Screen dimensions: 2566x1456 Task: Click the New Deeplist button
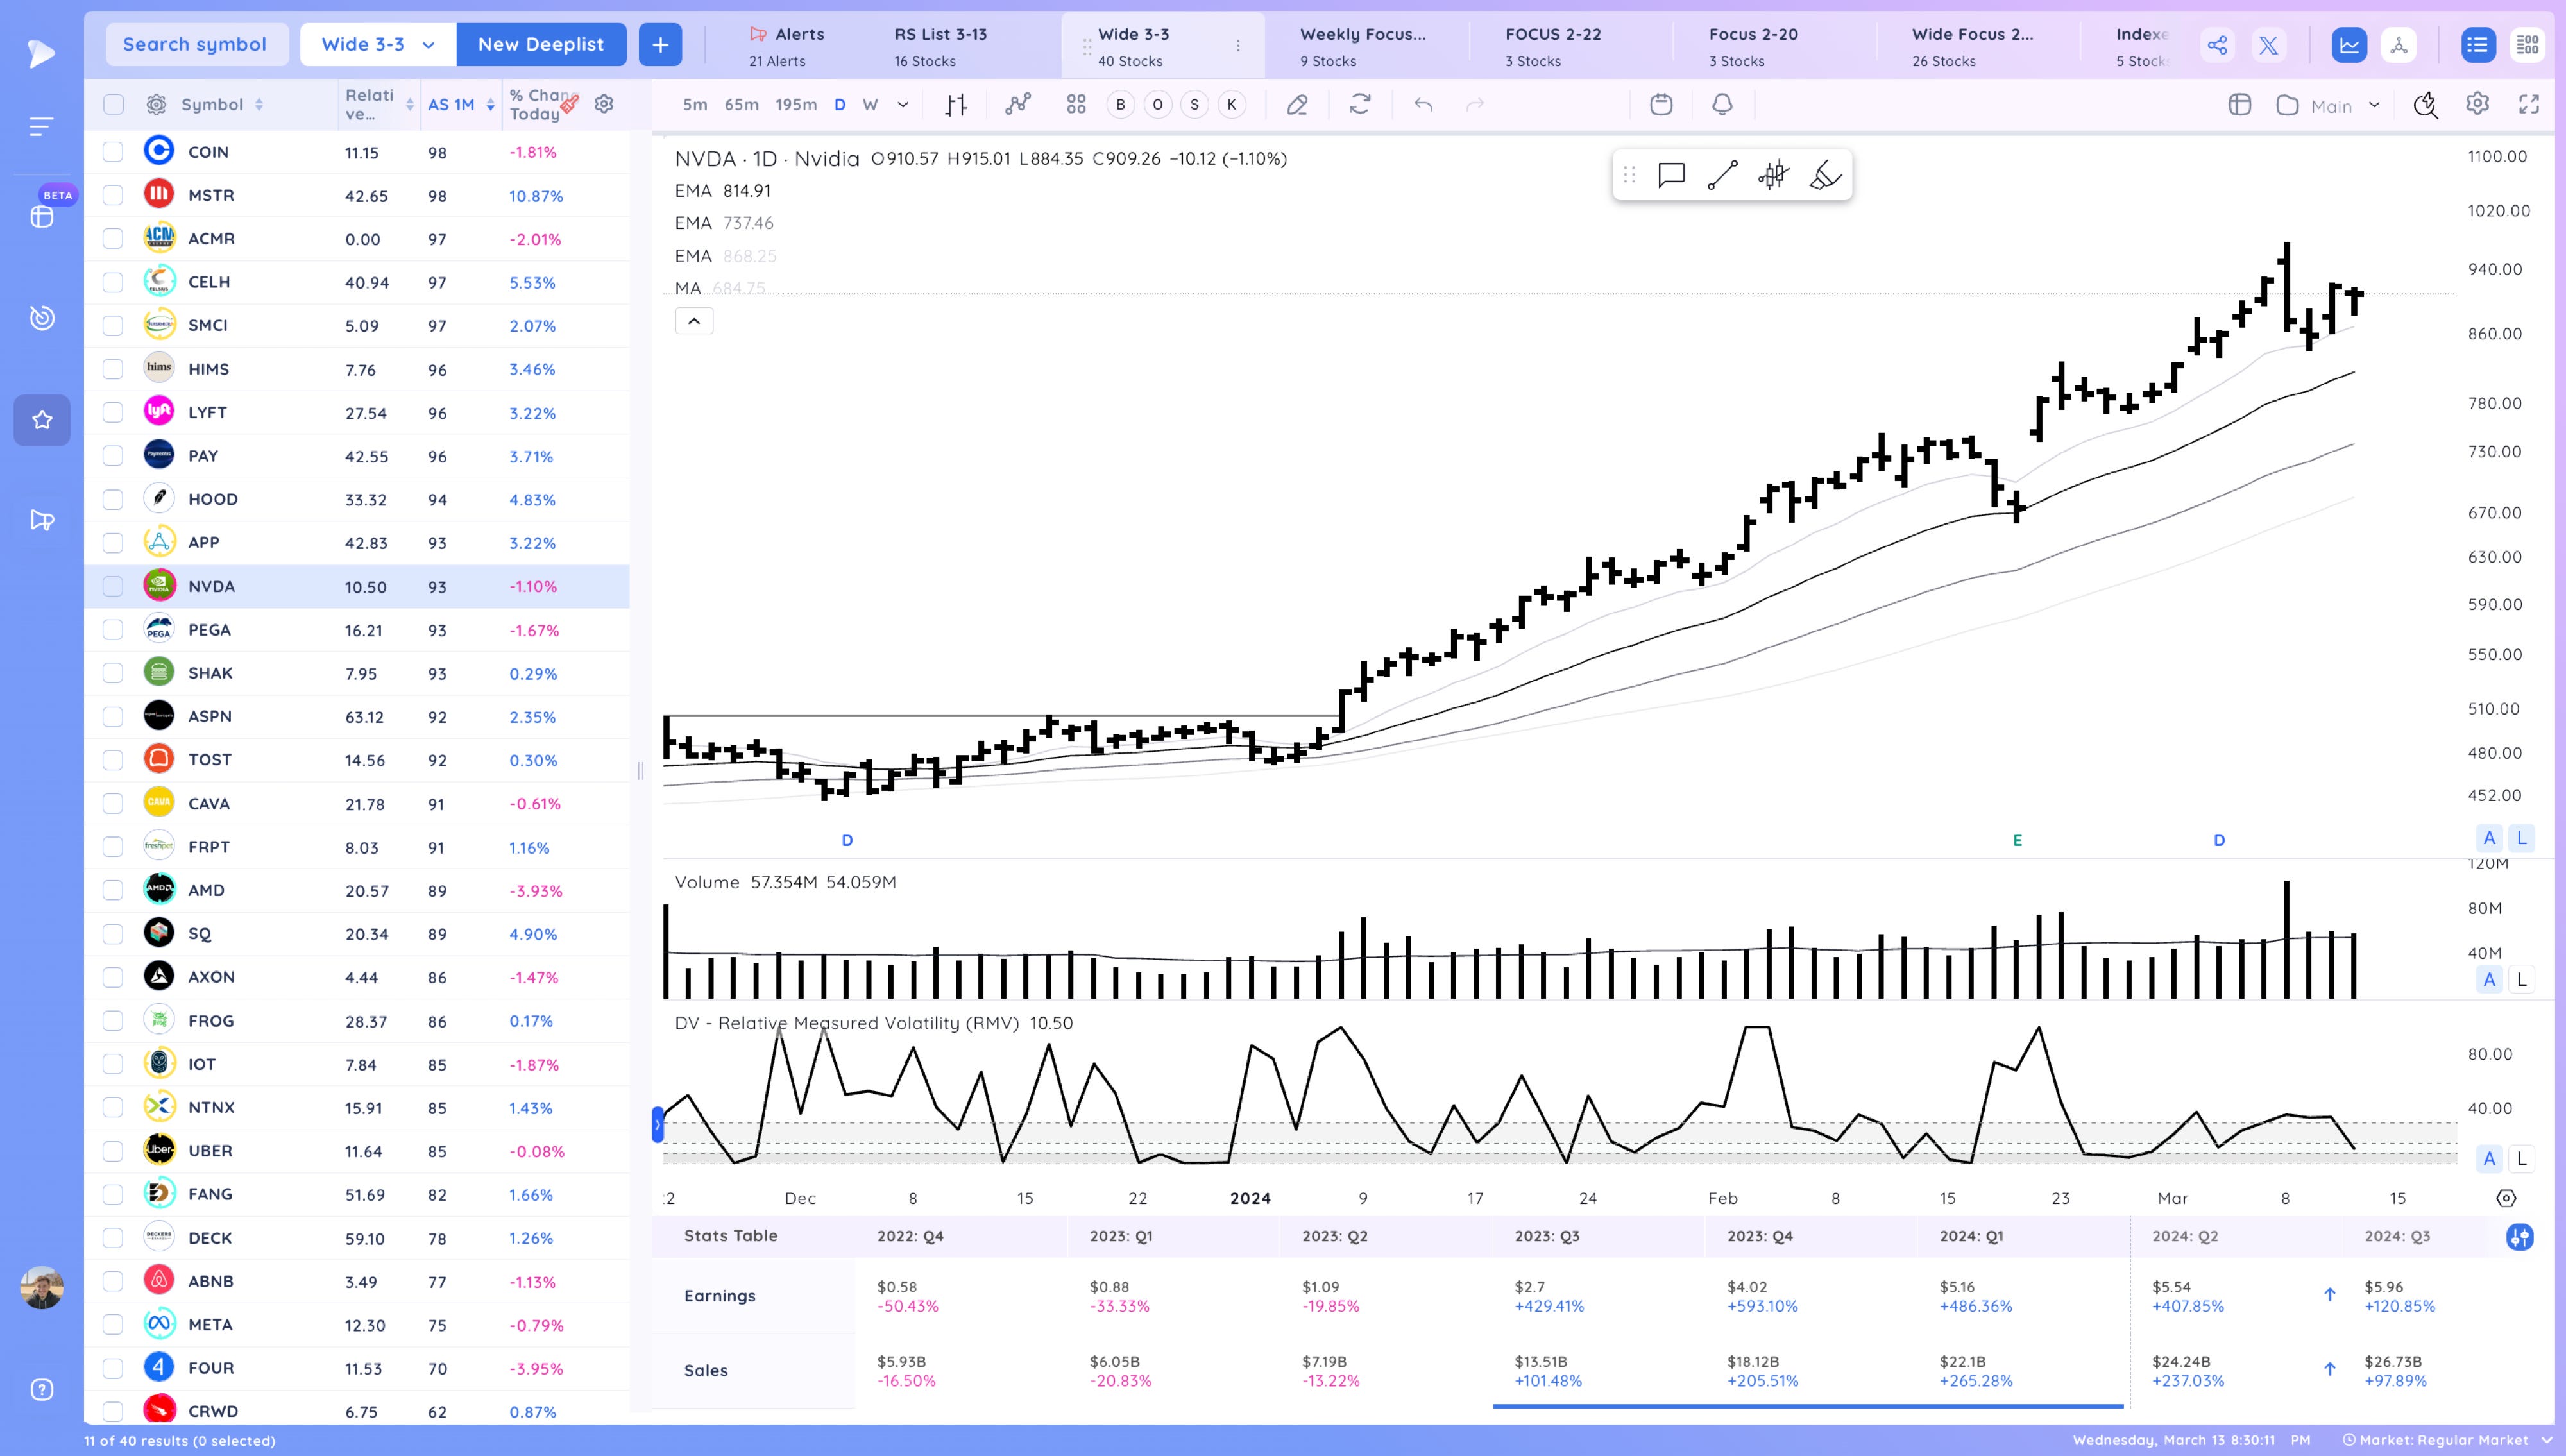click(x=541, y=45)
